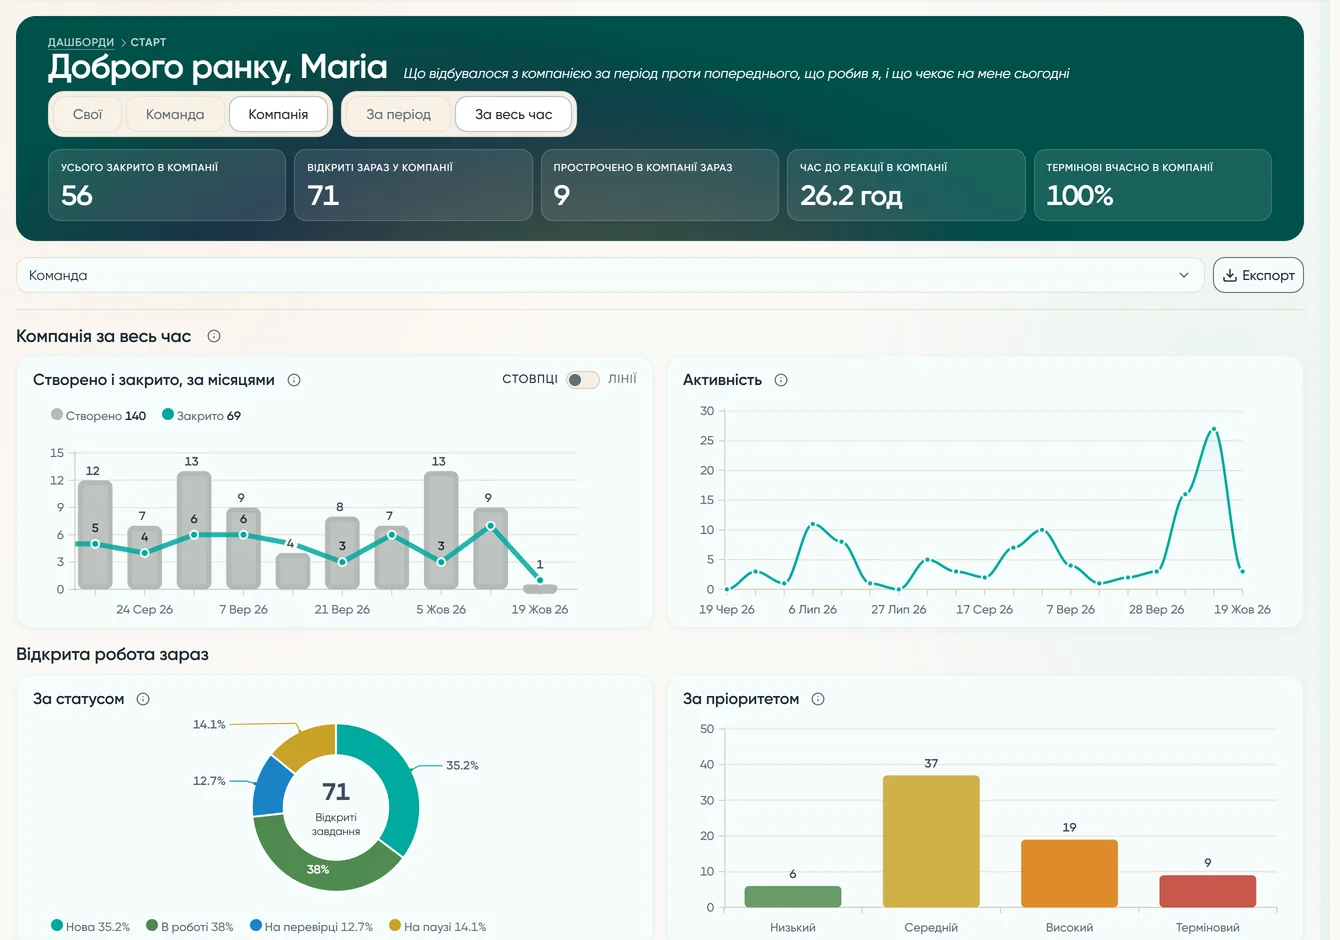Select the Команда scope tab
The height and width of the screenshot is (940, 1340).
(x=175, y=114)
